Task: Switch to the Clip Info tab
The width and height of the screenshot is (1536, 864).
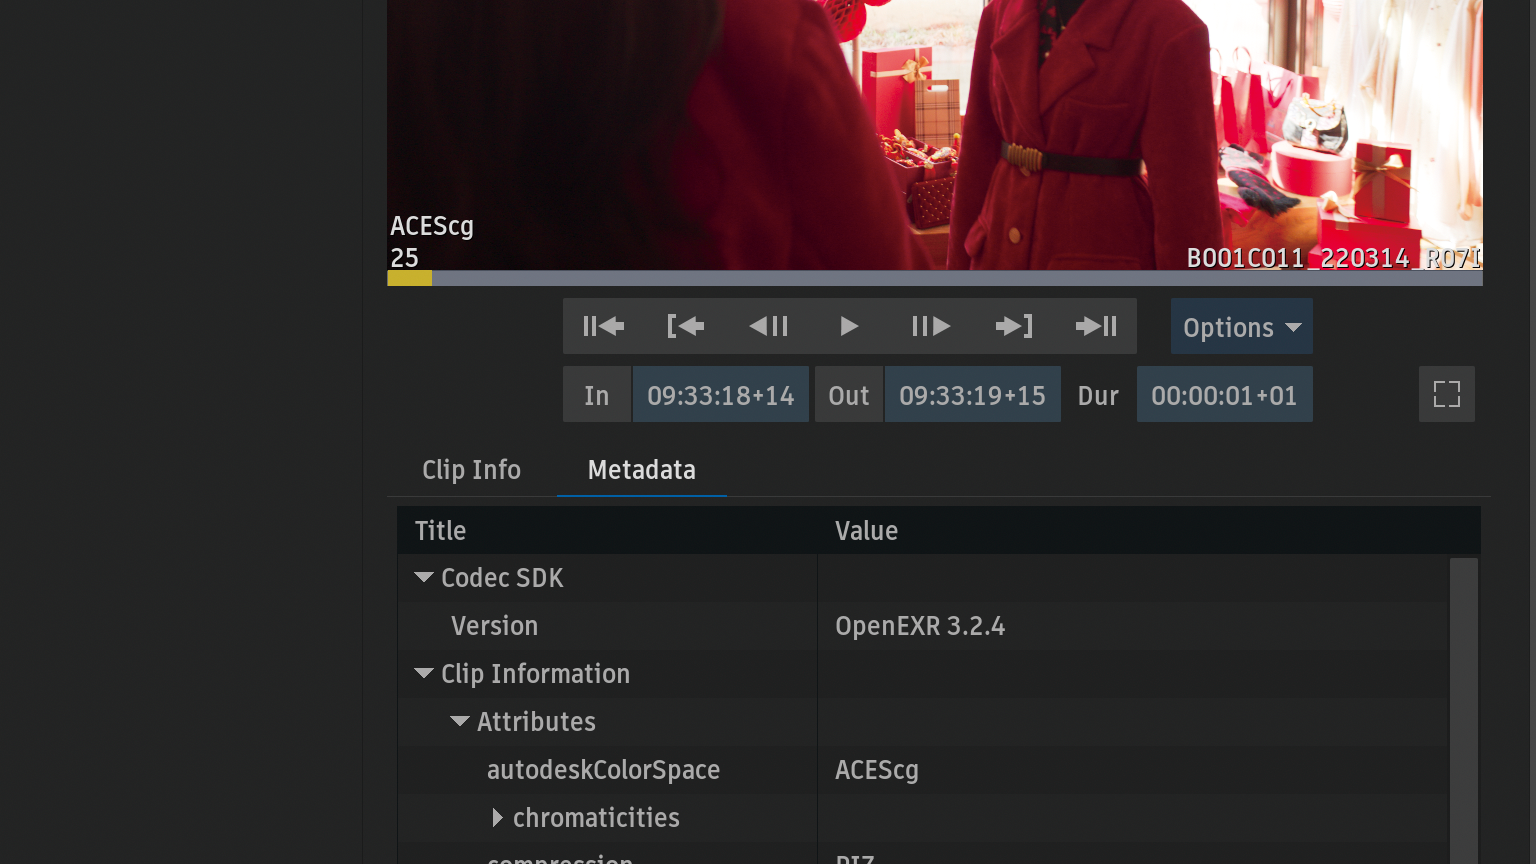Action: pos(471,470)
